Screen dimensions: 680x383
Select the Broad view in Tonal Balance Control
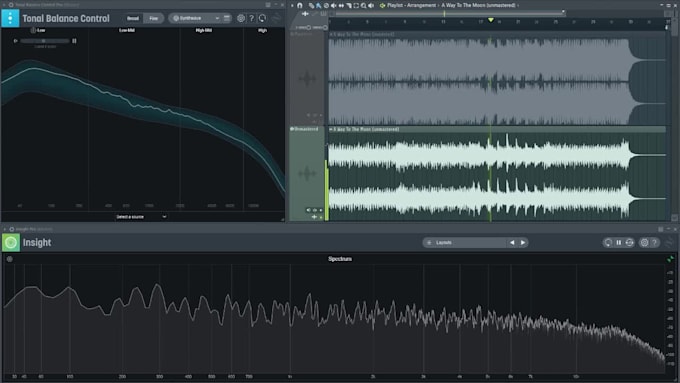tap(133, 18)
